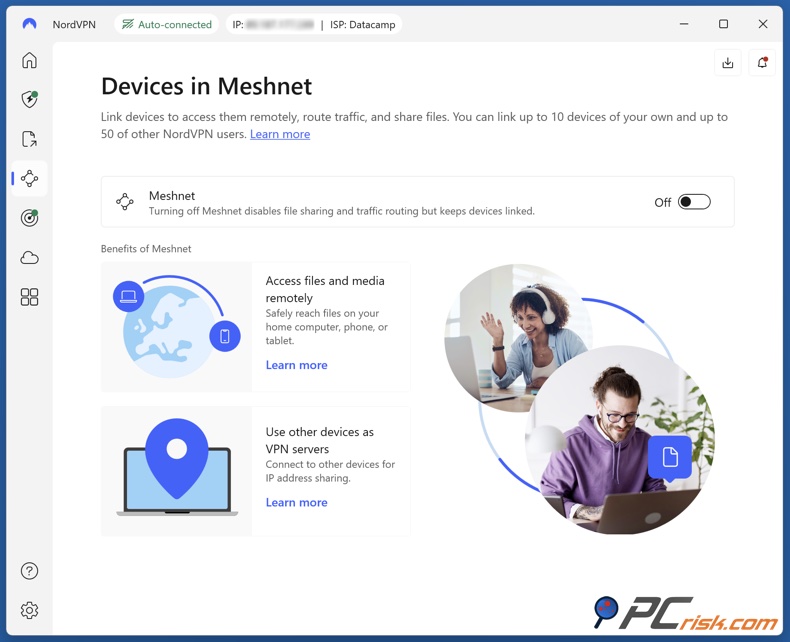This screenshot has height=642, width=790.
Task: Open Threat Protection shield icon
Action: click(29, 100)
